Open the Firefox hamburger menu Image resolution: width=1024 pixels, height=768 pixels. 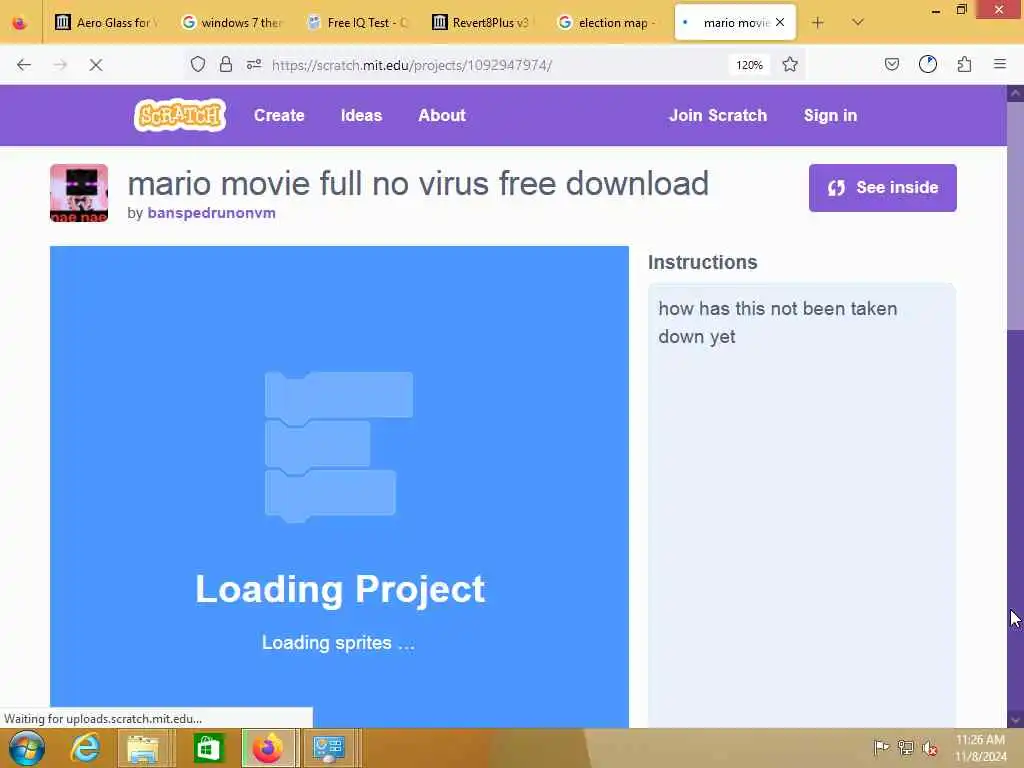click(1000, 64)
